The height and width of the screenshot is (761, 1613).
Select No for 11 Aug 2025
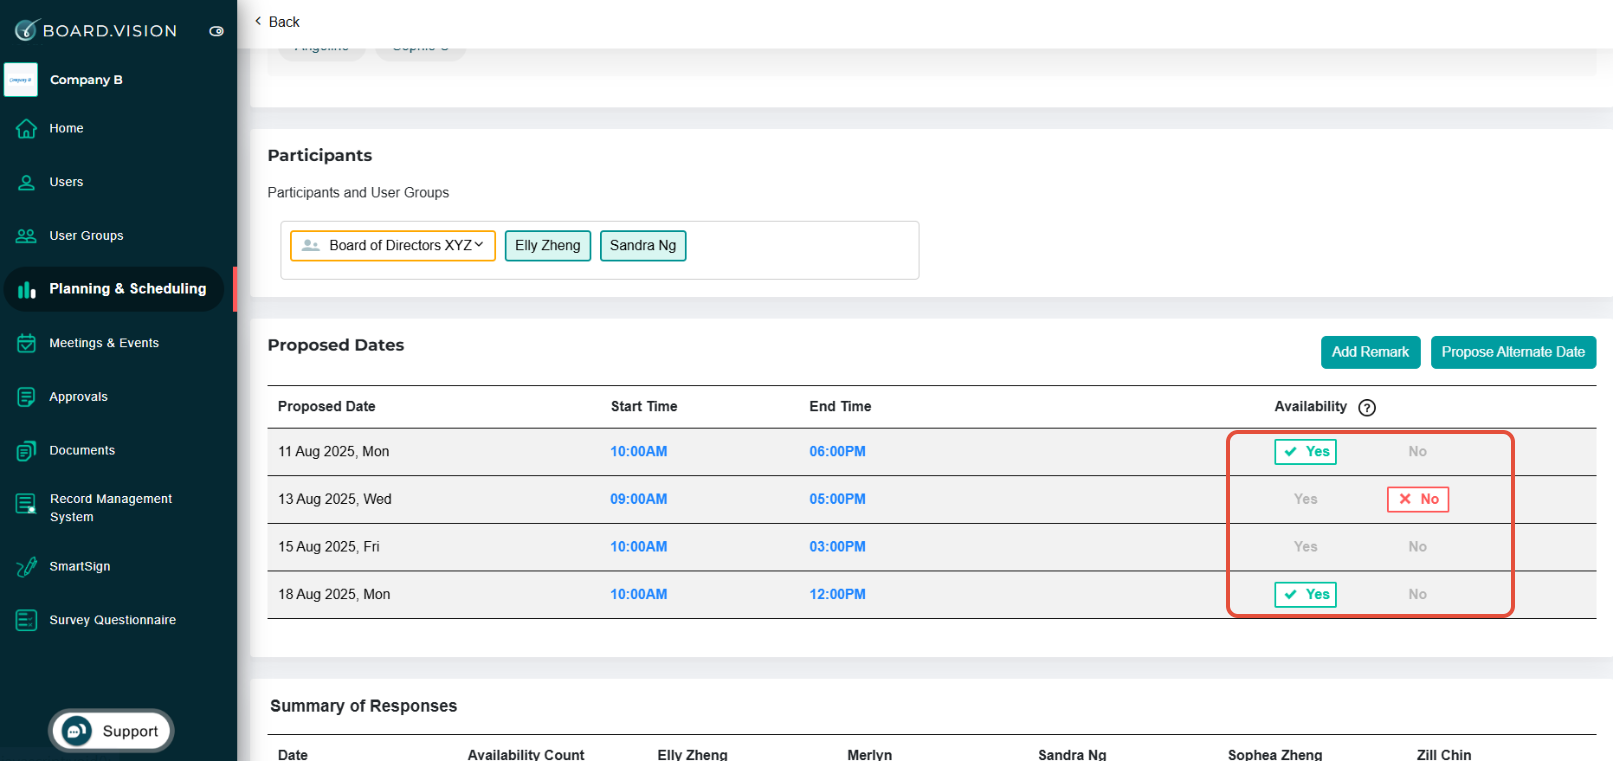pos(1417,452)
